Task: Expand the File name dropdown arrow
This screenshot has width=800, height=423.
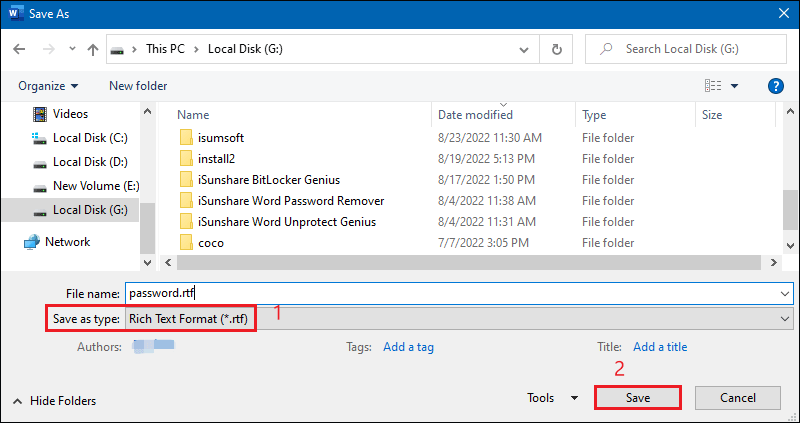Action: tap(785, 294)
